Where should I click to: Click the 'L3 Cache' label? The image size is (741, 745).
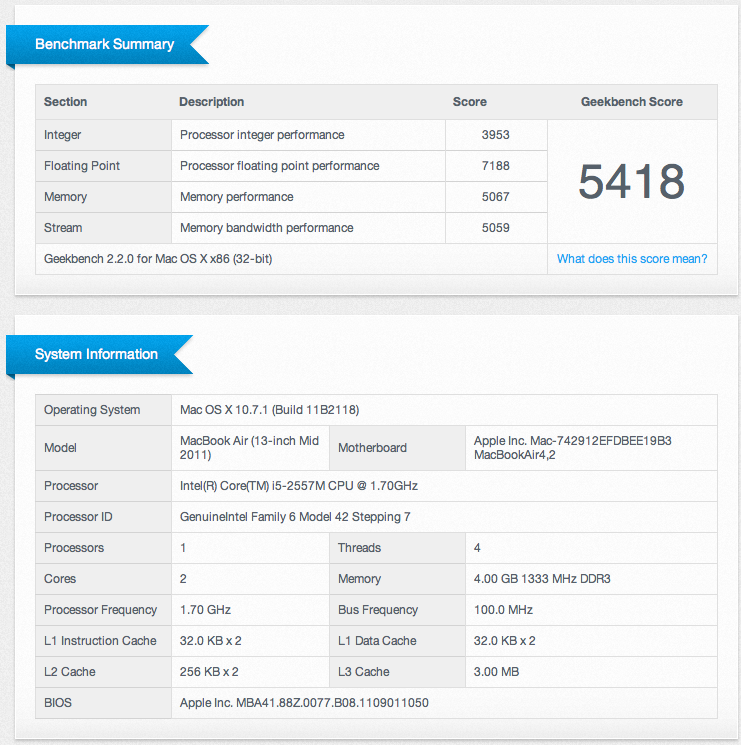pyautogui.click(x=363, y=672)
